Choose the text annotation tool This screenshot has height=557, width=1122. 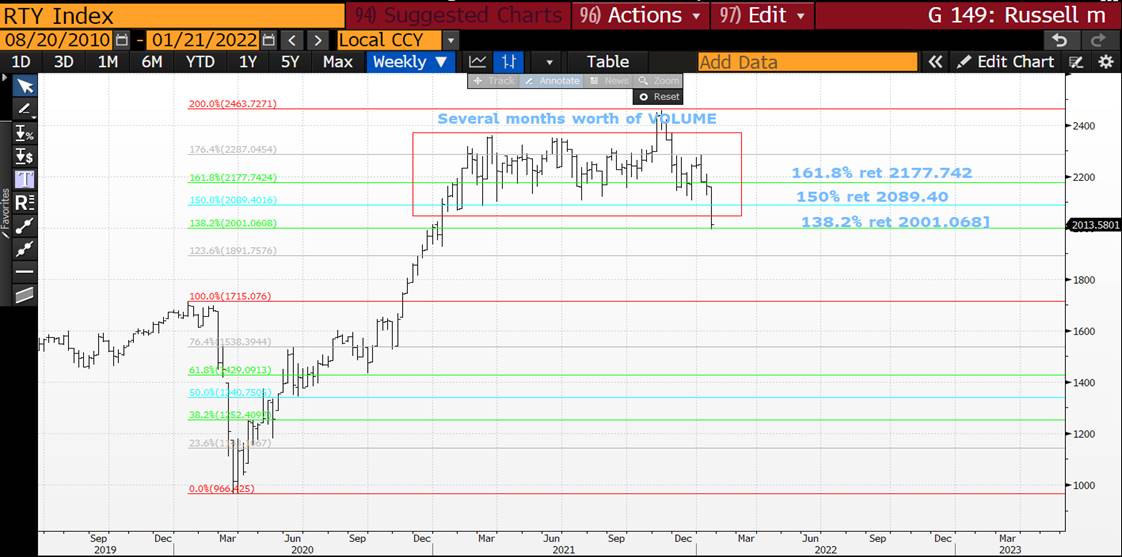[25, 179]
